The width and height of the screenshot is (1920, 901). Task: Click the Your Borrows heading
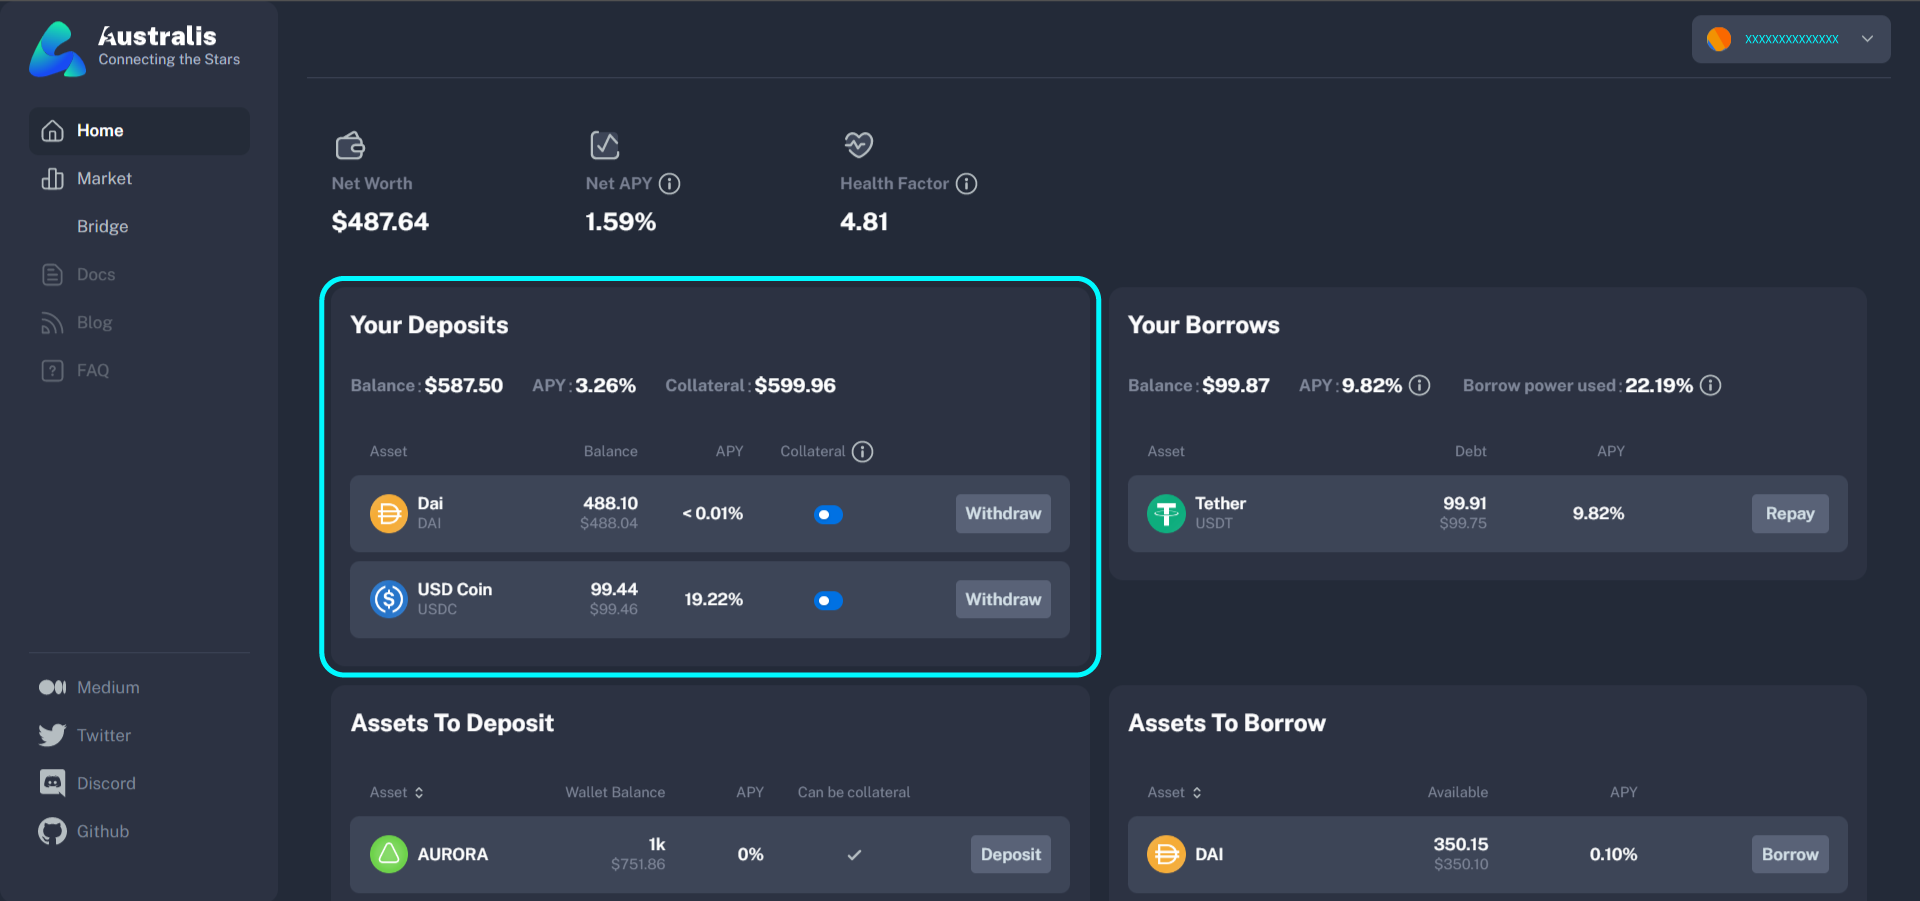click(x=1203, y=326)
